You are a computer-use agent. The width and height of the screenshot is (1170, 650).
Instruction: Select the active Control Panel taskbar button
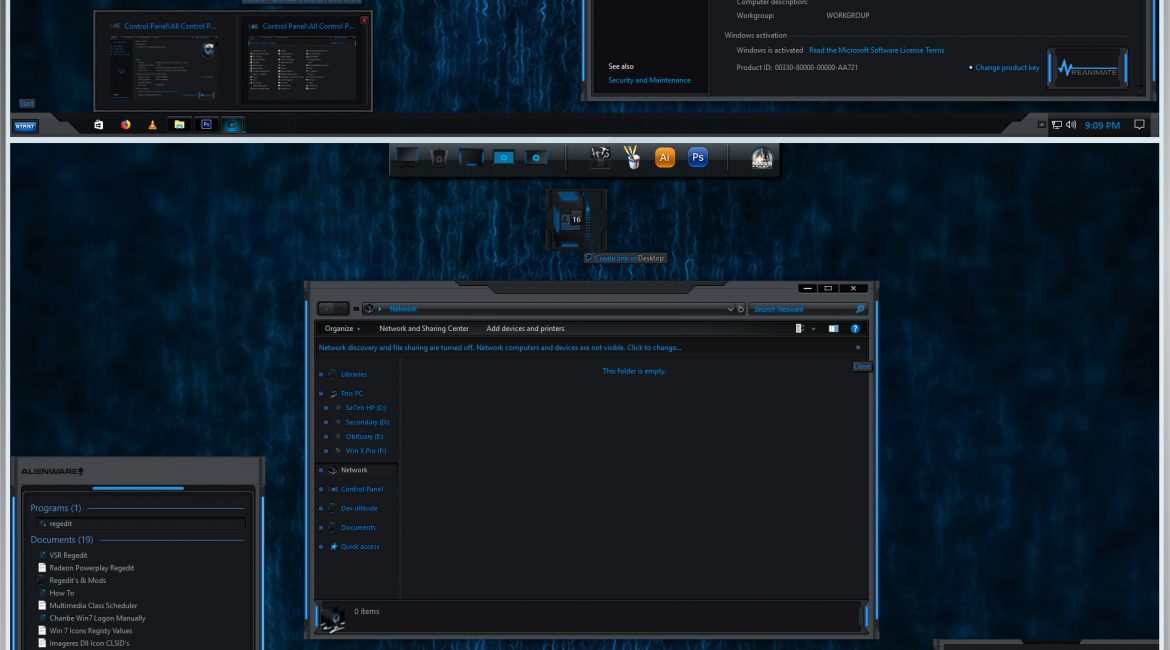coord(232,125)
